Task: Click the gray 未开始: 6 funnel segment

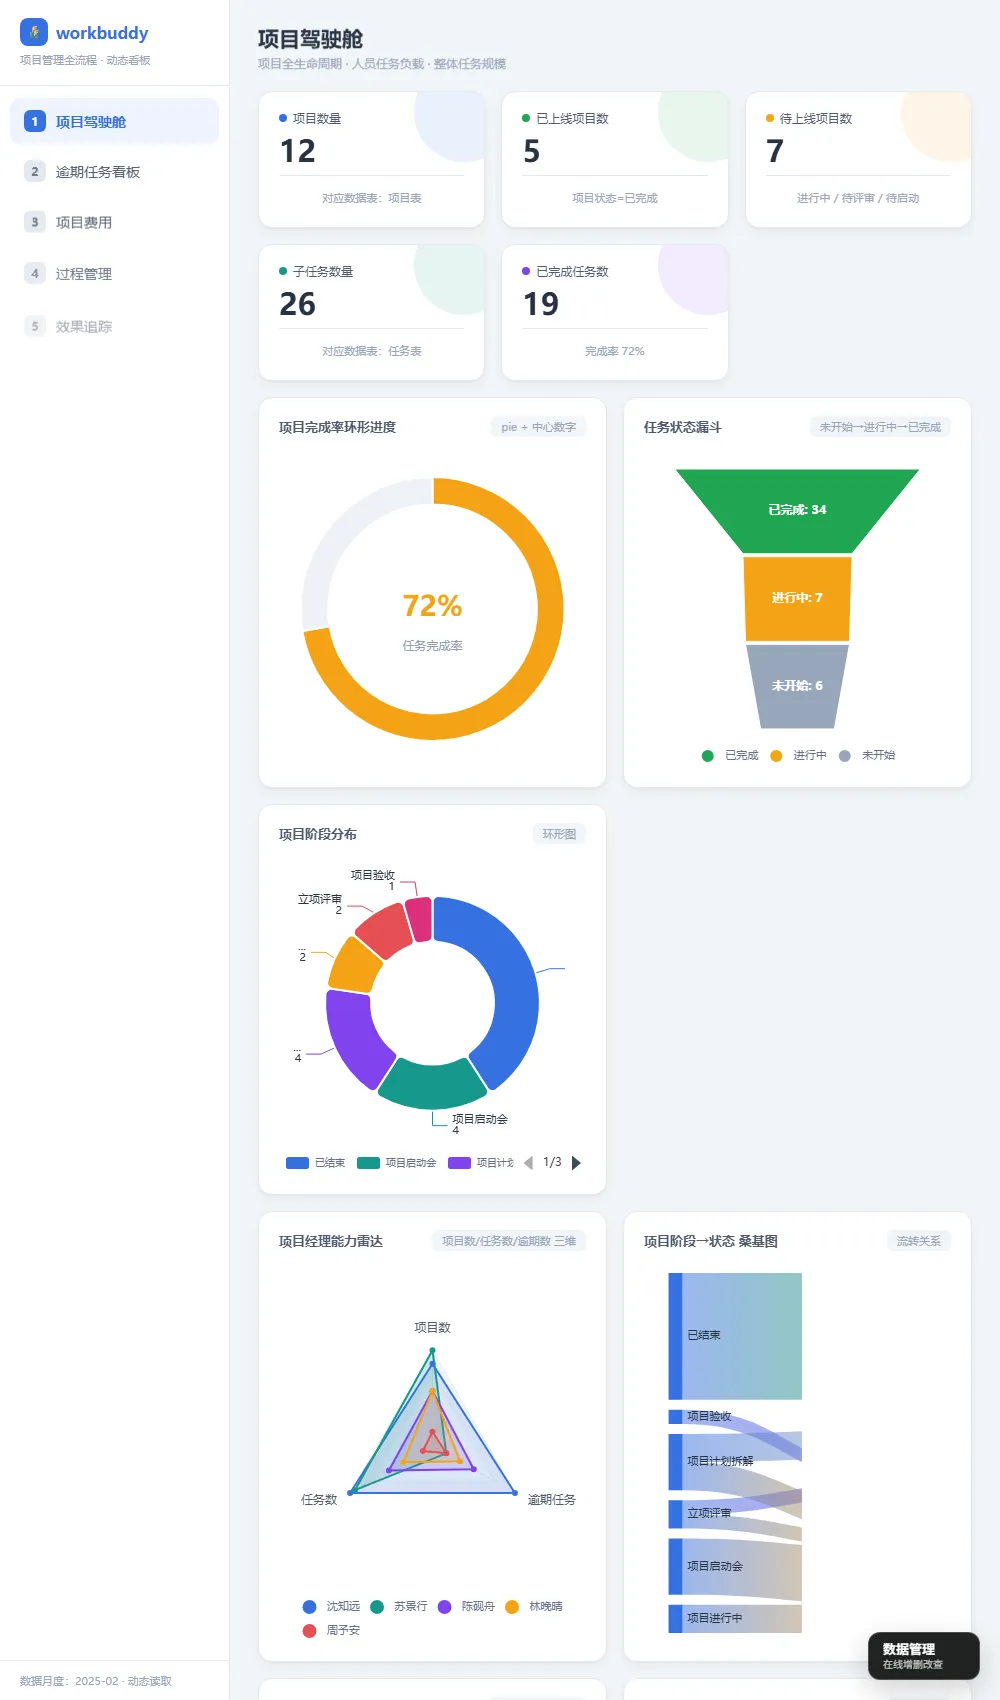Action: (797, 686)
